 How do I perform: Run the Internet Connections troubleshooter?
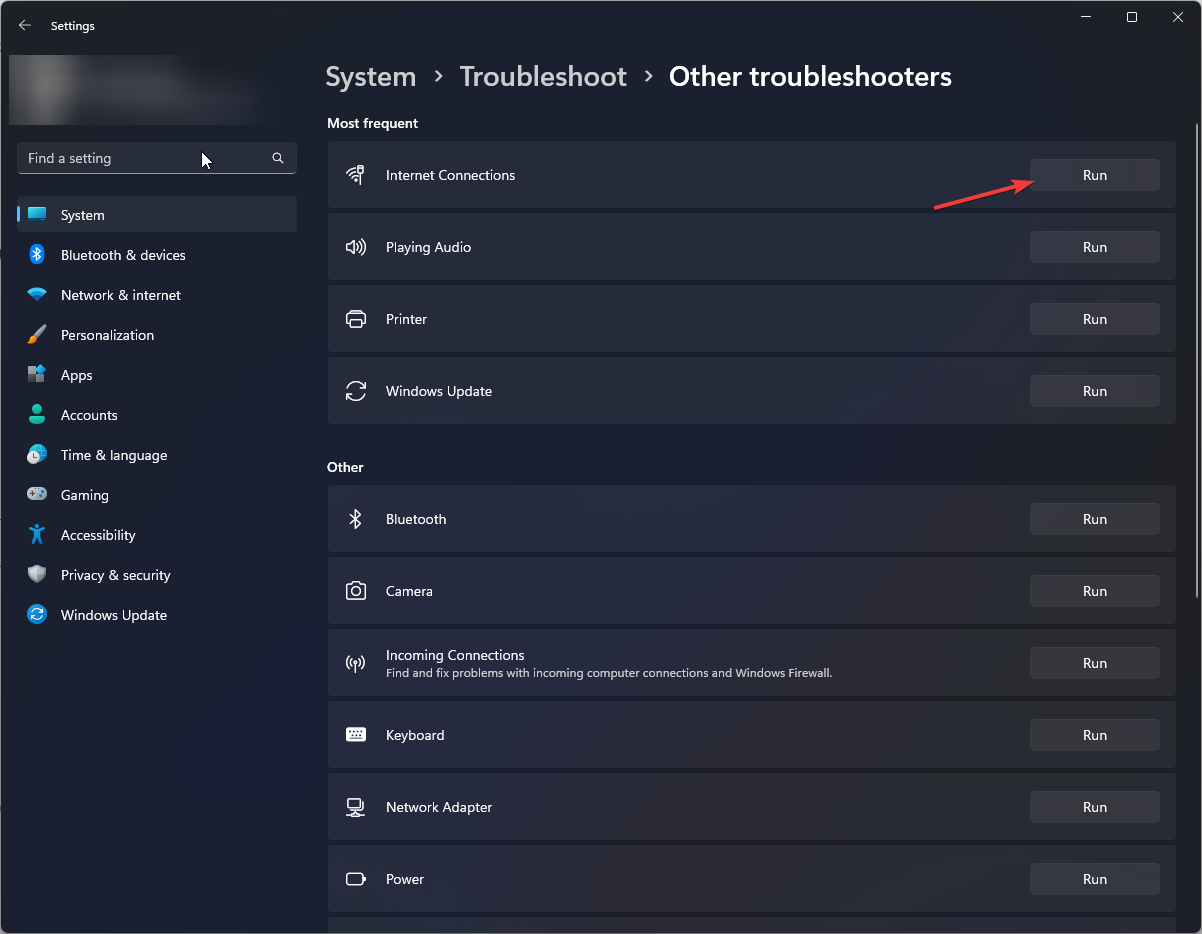pos(1095,175)
